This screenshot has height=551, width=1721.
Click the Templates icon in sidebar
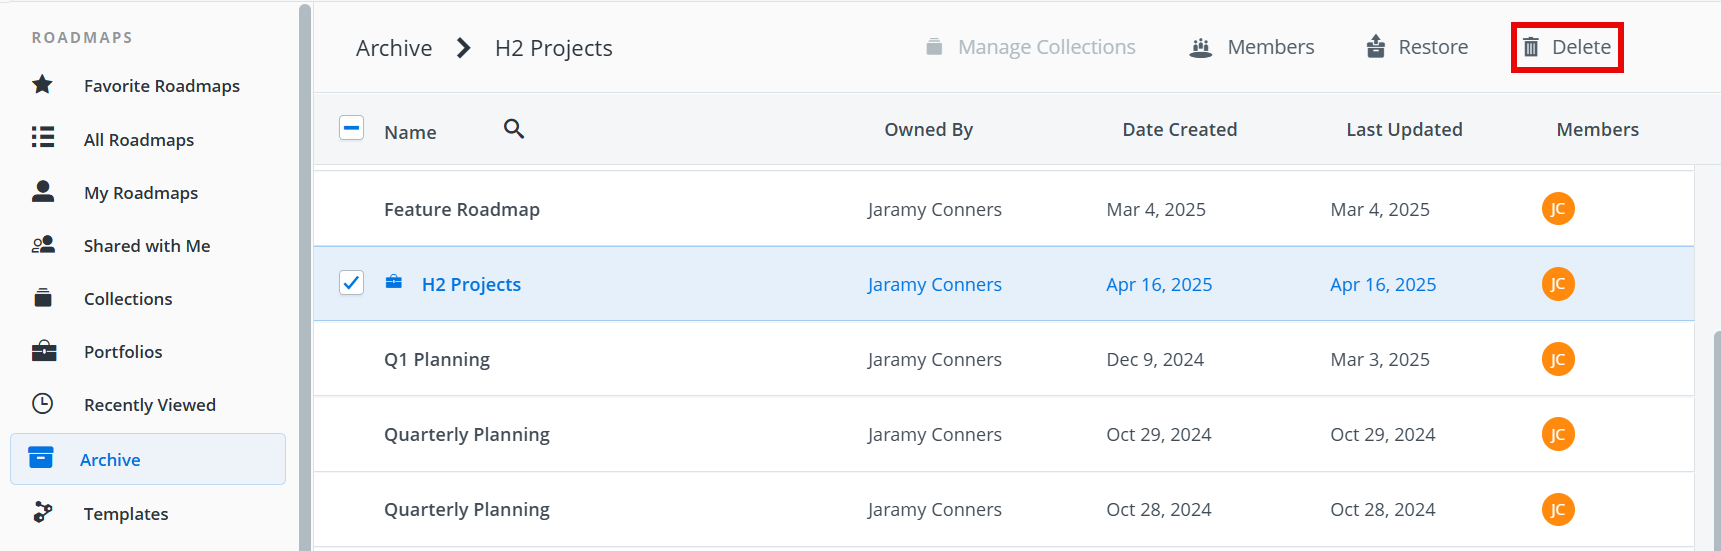(42, 513)
